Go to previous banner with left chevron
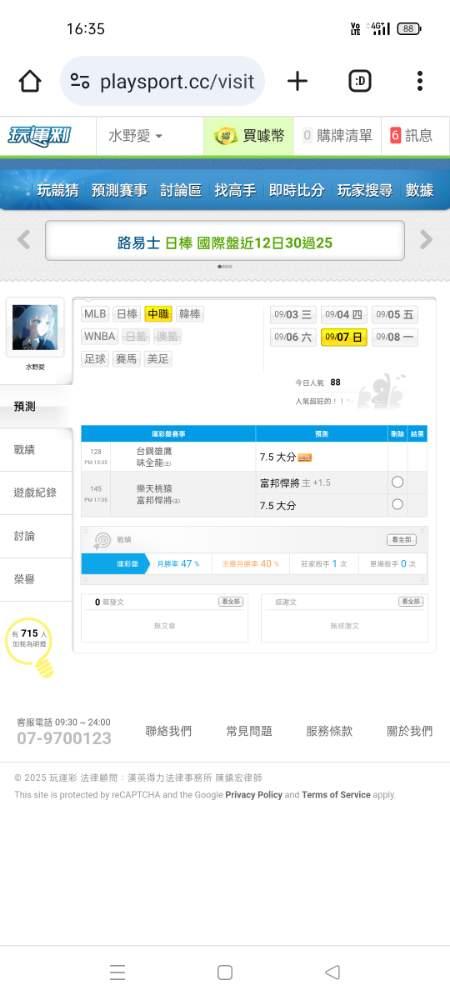 click(x=24, y=240)
